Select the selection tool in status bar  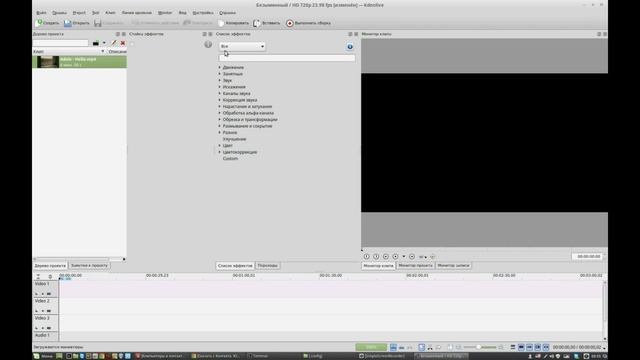(422, 347)
